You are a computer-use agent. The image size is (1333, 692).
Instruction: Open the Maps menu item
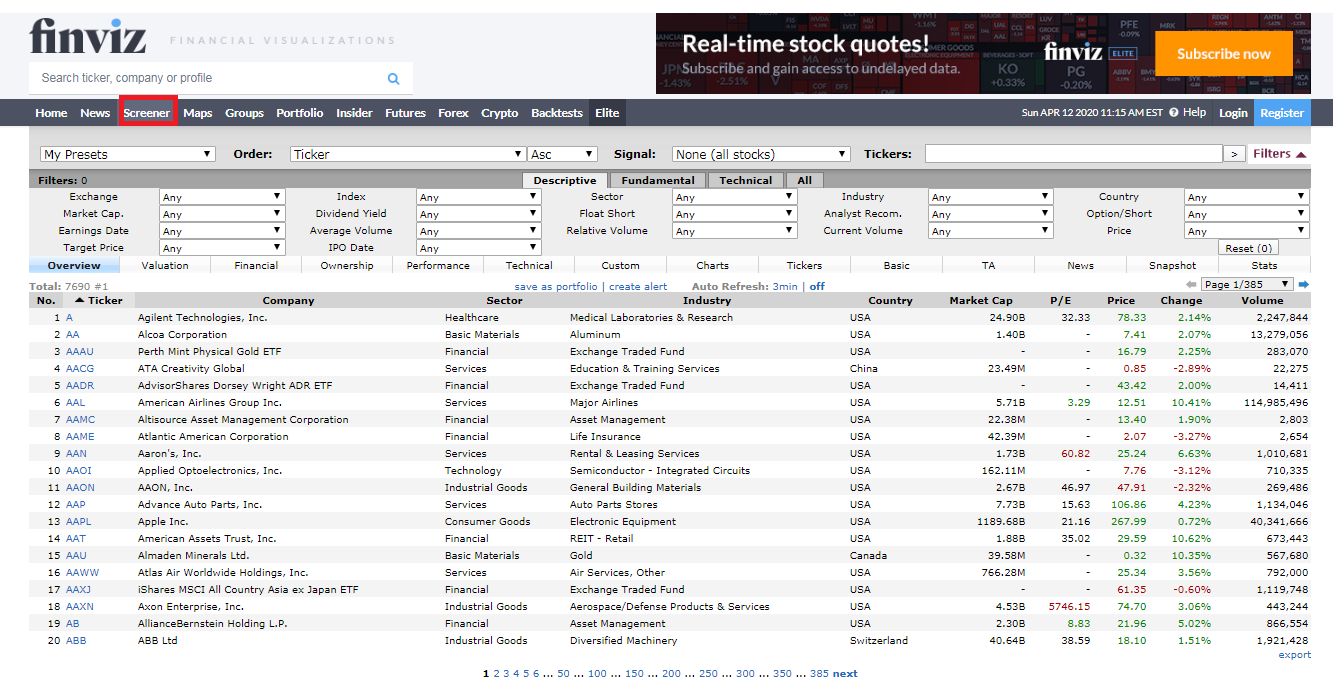tap(198, 113)
